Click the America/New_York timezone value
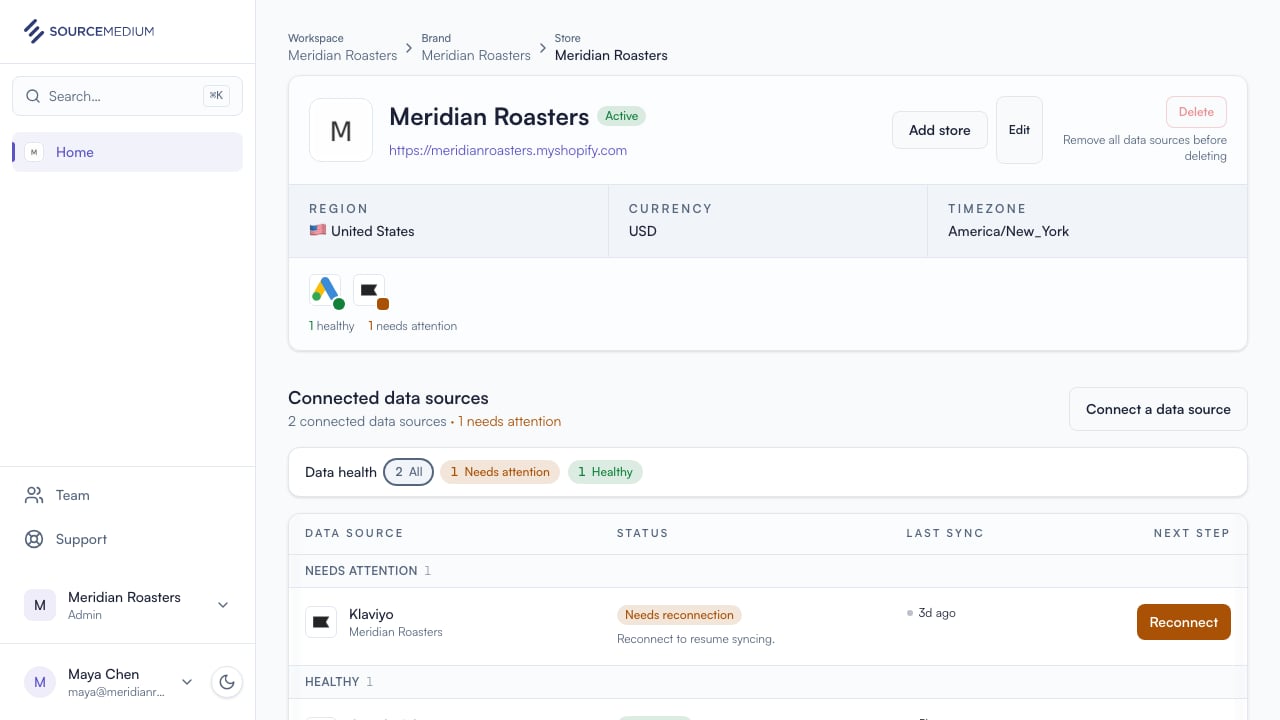This screenshot has width=1280, height=720. [x=1009, y=231]
